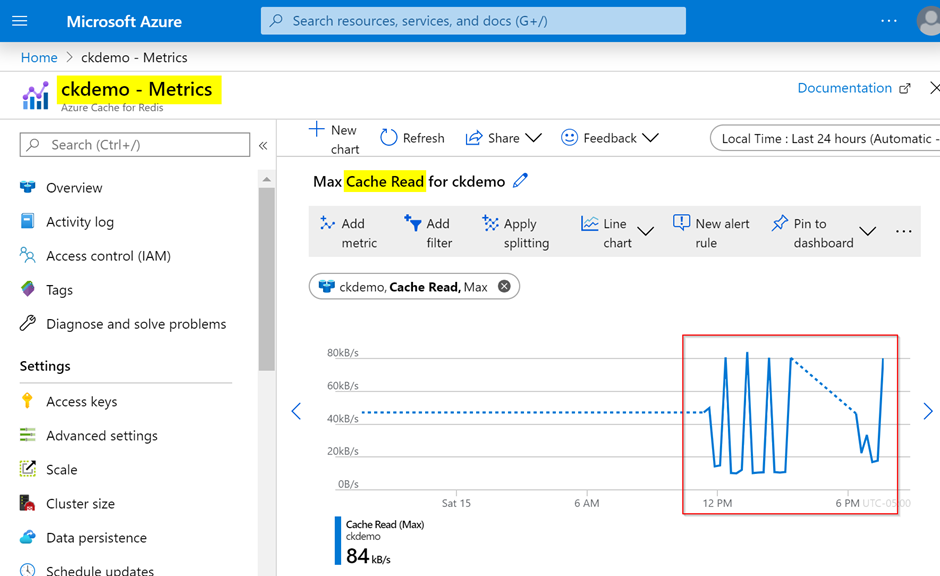Open Access control (IAM)
The image size is (940, 576).
pyautogui.click(x=109, y=256)
